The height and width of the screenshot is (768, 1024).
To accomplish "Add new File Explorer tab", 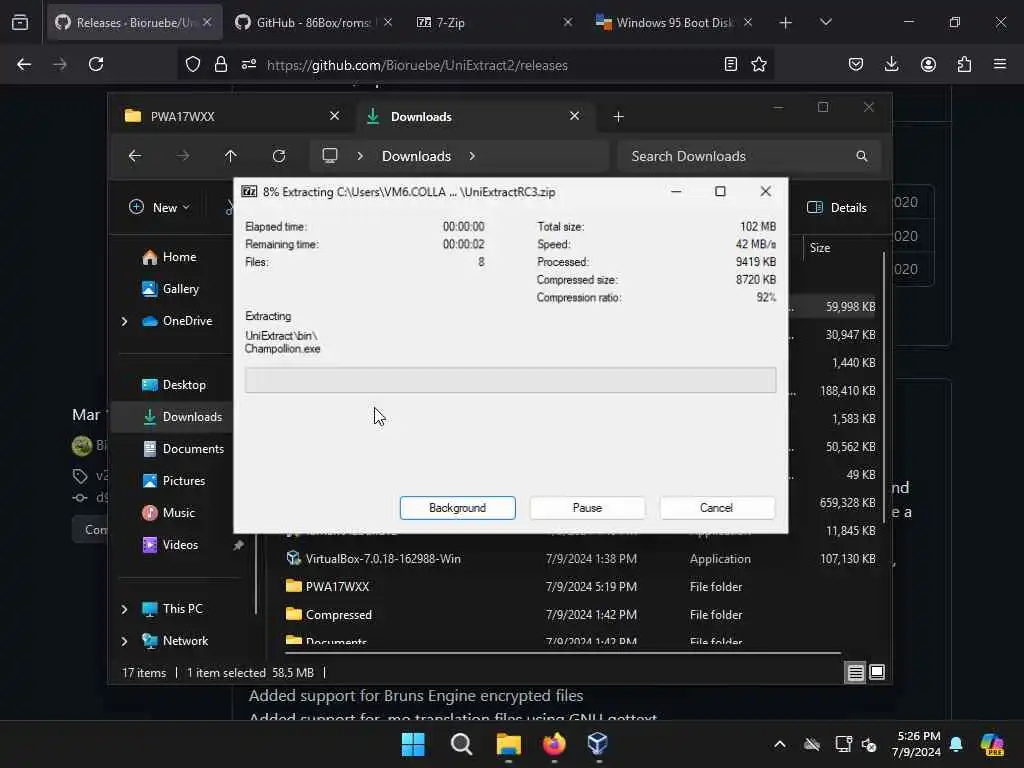I will (618, 116).
